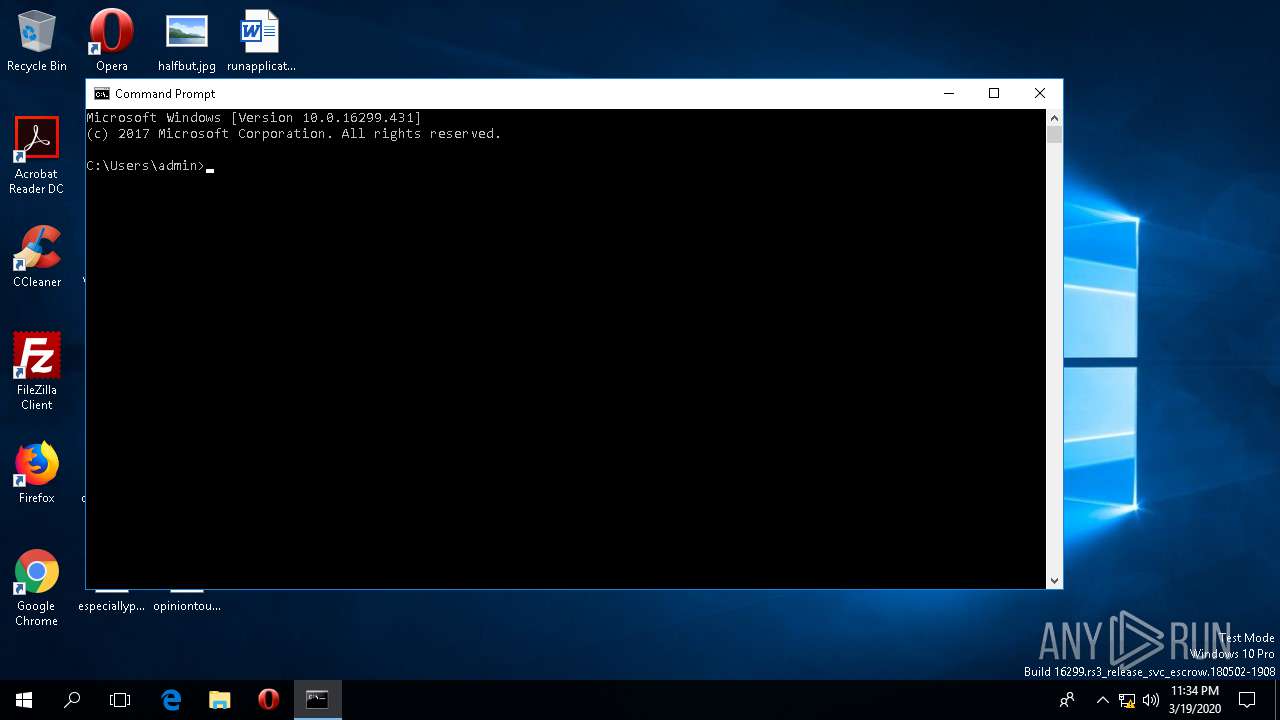Open the Windows Start menu
Viewport: 1280px width, 720px height.
pos(24,700)
